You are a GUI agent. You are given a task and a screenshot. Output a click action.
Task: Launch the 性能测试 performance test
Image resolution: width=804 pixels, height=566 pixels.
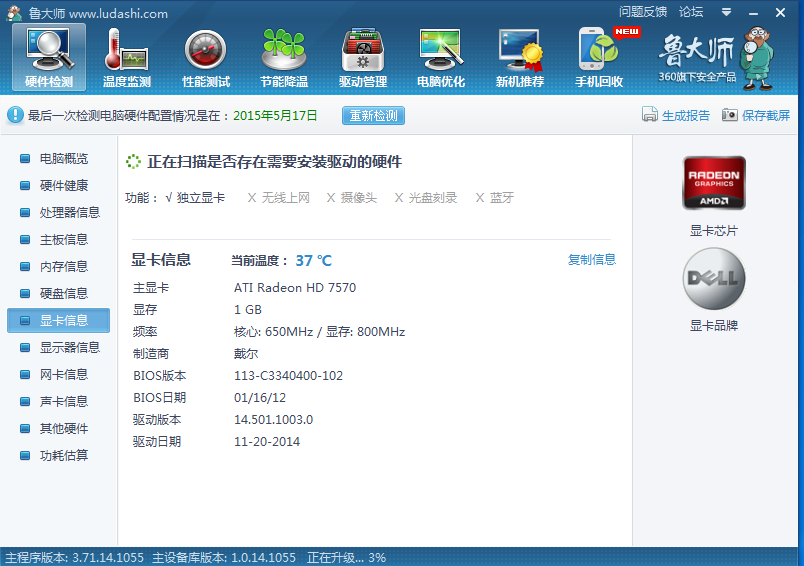[206, 58]
